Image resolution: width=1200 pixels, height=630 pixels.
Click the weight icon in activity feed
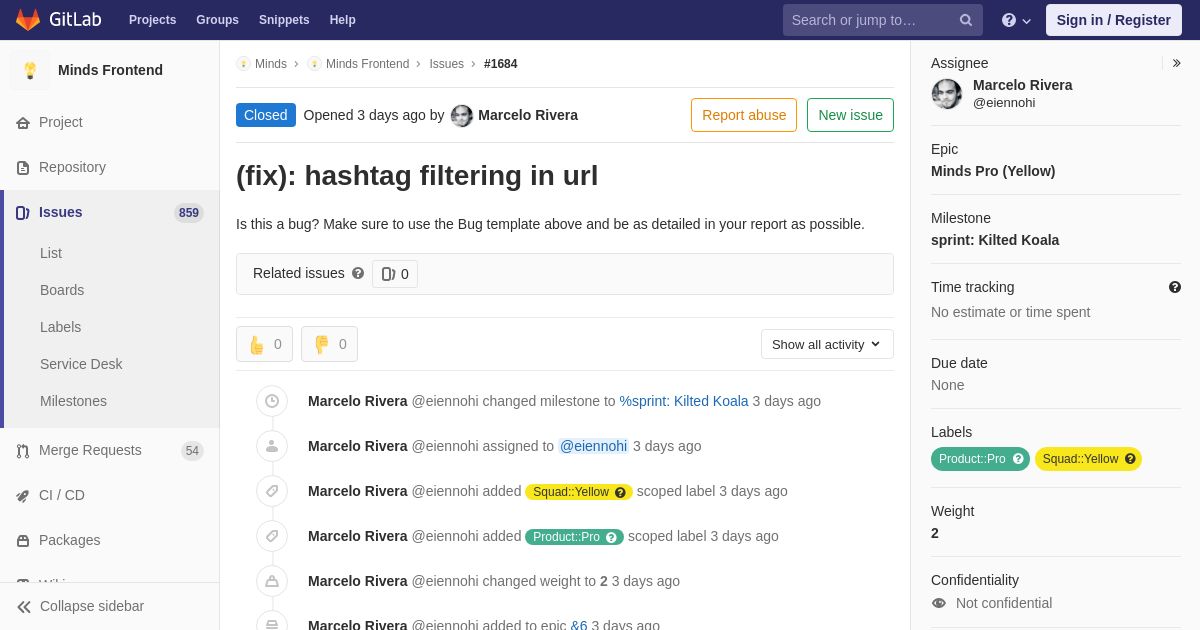pyautogui.click(x=272, y=581)
